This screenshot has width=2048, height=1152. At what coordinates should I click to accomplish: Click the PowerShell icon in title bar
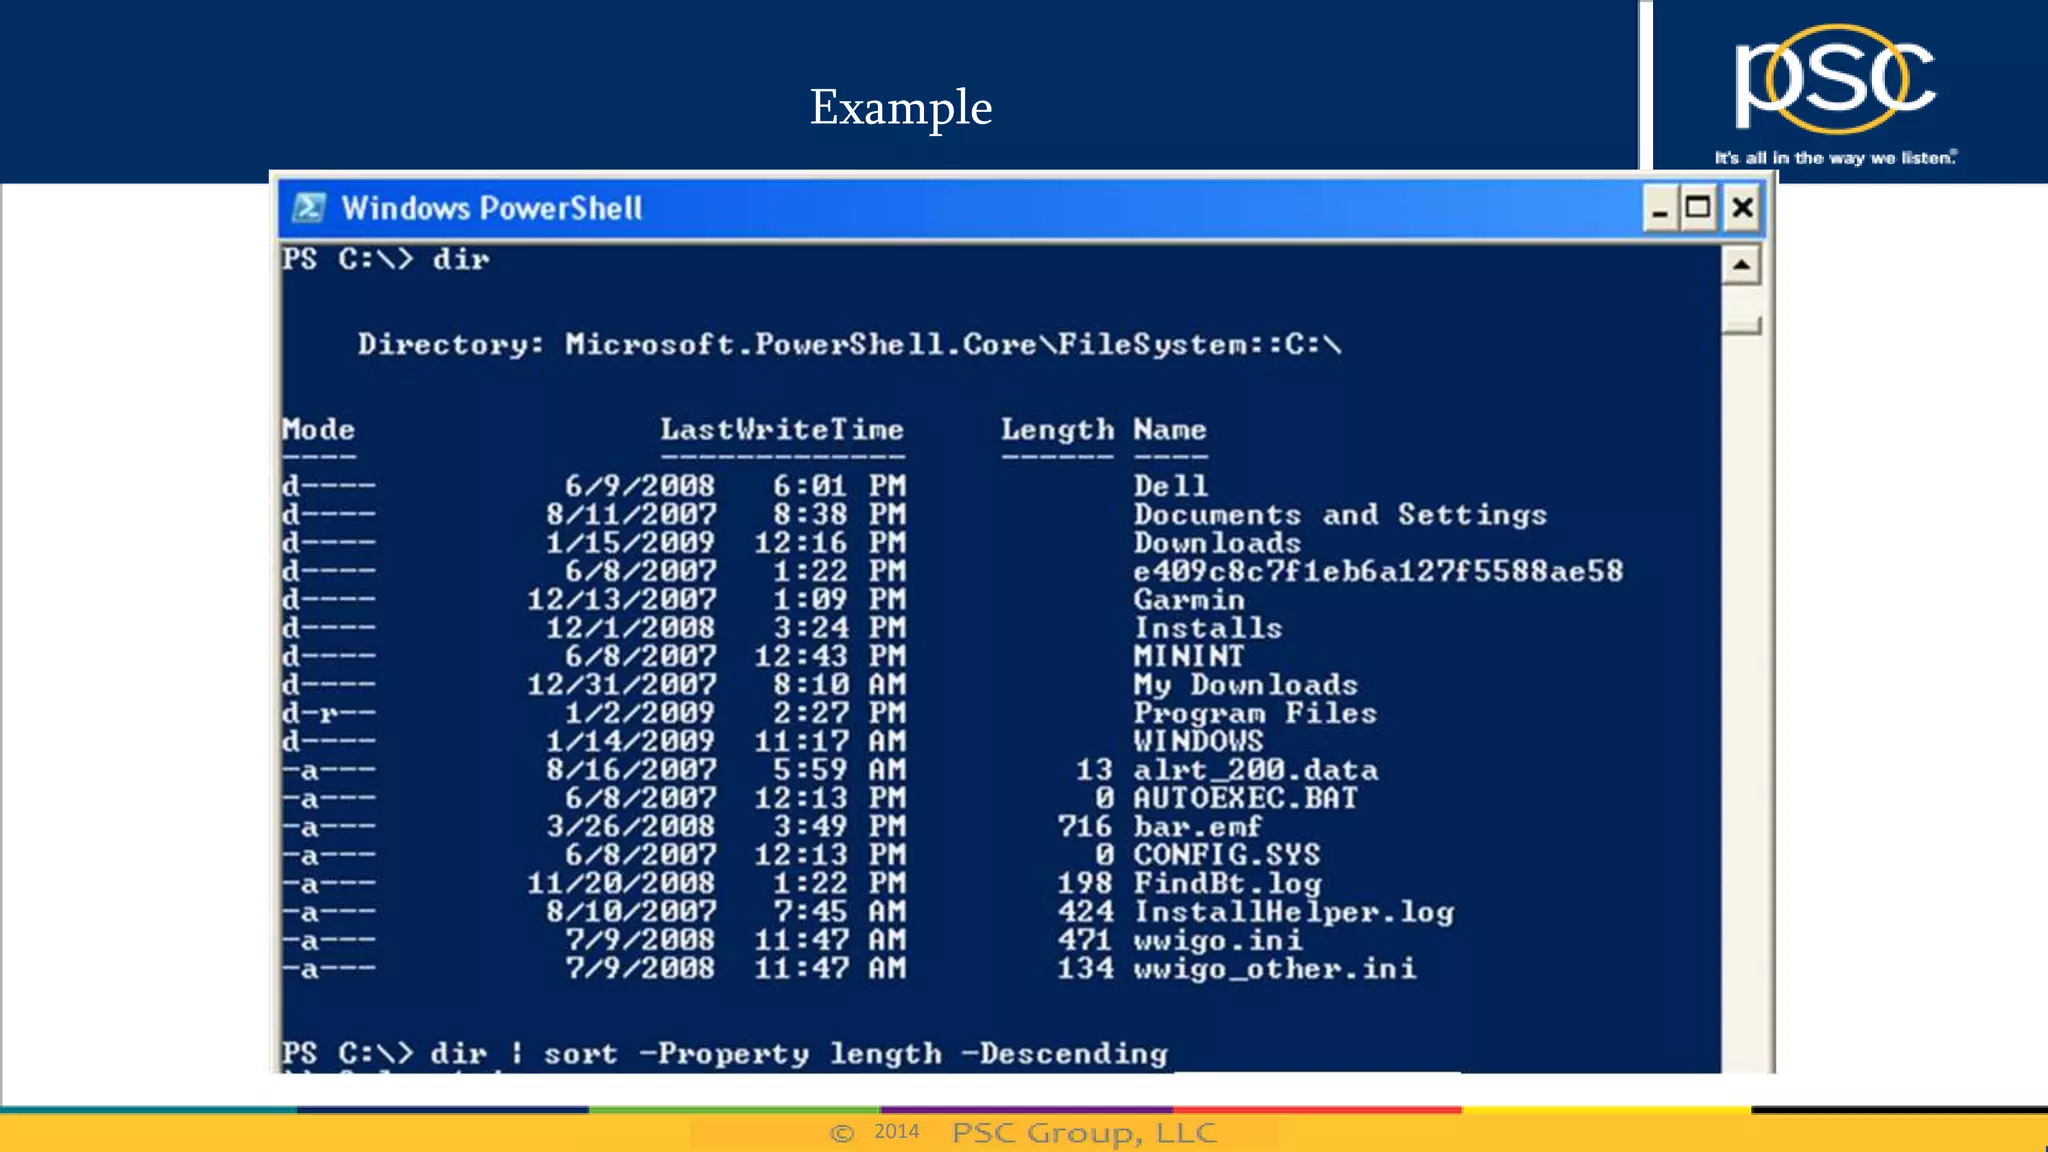click(308, 208)
